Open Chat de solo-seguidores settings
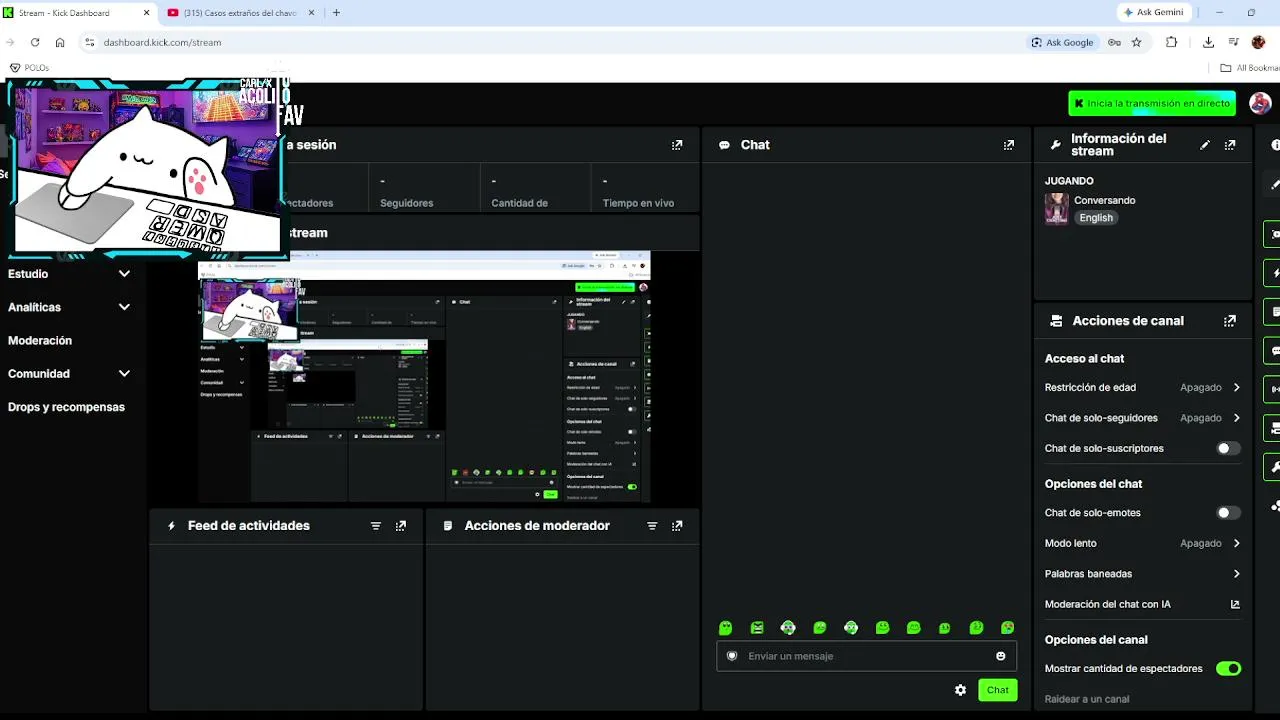The height and width of the screenshot is (720, 1280). (1142, 418)
